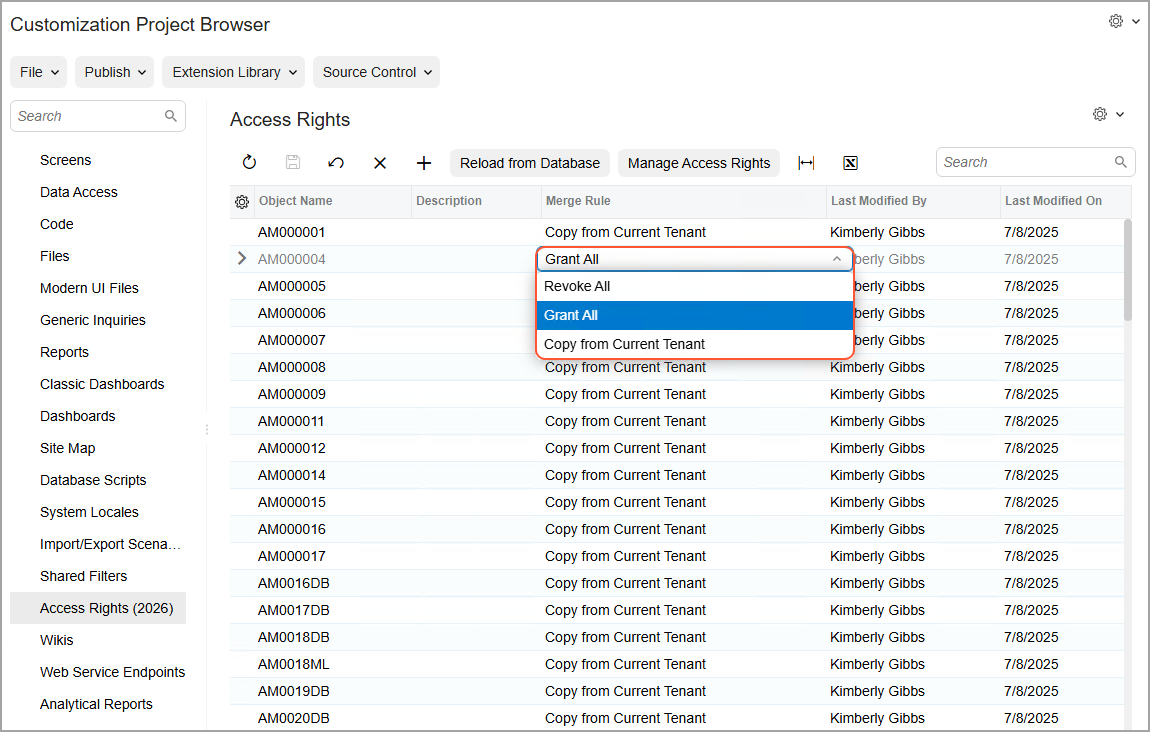Click the Export to Excel icon
The width and height of the screenshot is (1150, 732).
pos(850,163)
